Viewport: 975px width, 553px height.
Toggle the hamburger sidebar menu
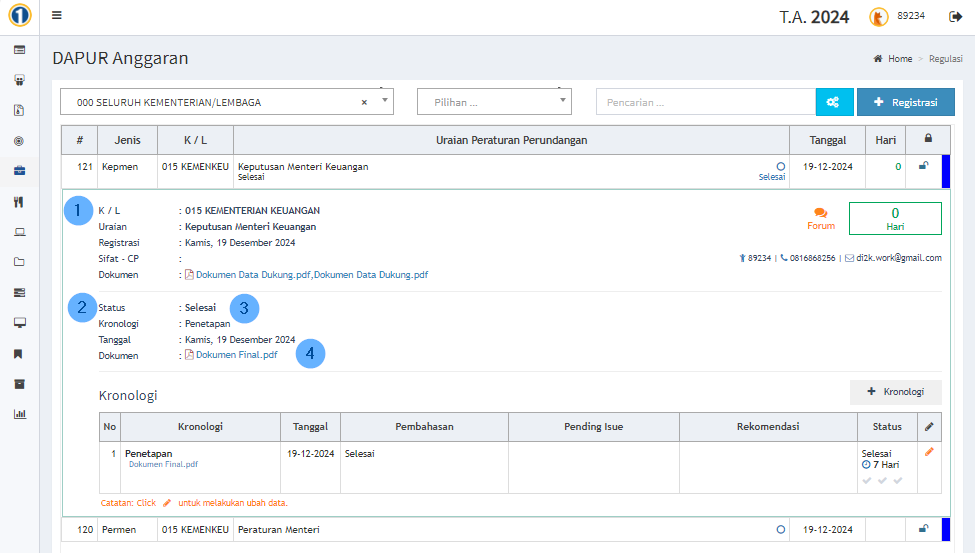pos(57,16)
